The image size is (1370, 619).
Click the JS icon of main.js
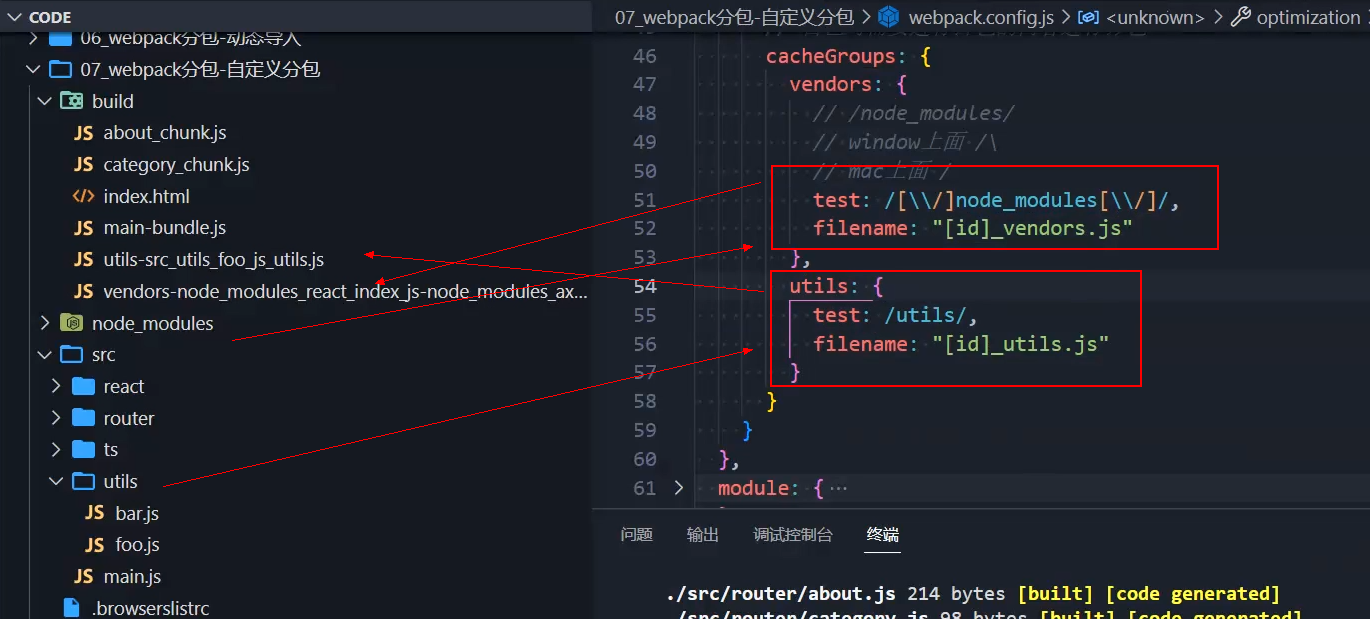point(84,577)
